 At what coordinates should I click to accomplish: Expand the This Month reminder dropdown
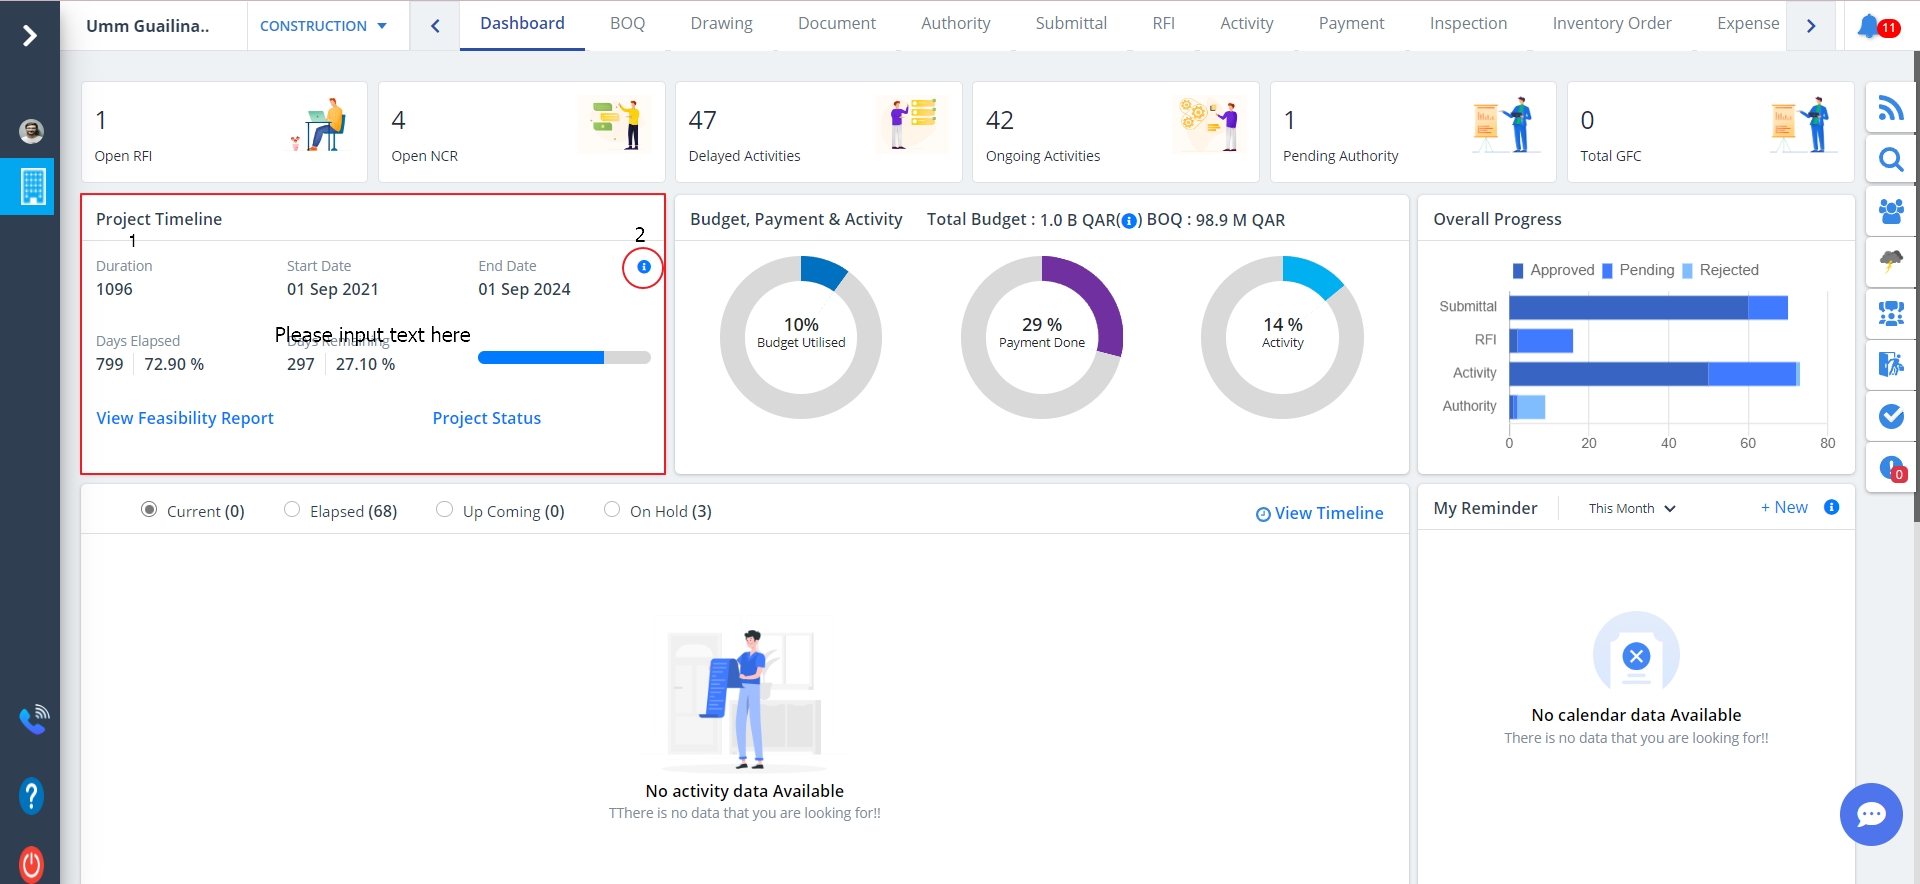pos(1631,508)
